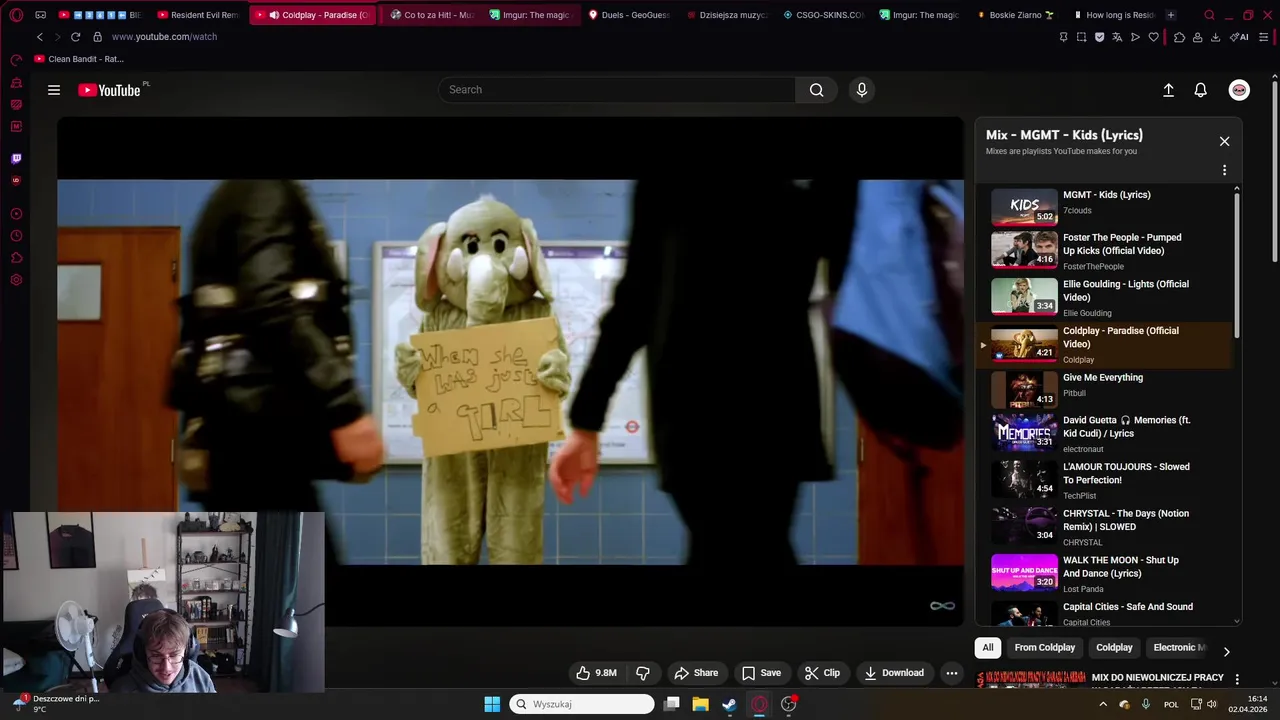Open the YouTube notifications bell

tap(1201, 90)
